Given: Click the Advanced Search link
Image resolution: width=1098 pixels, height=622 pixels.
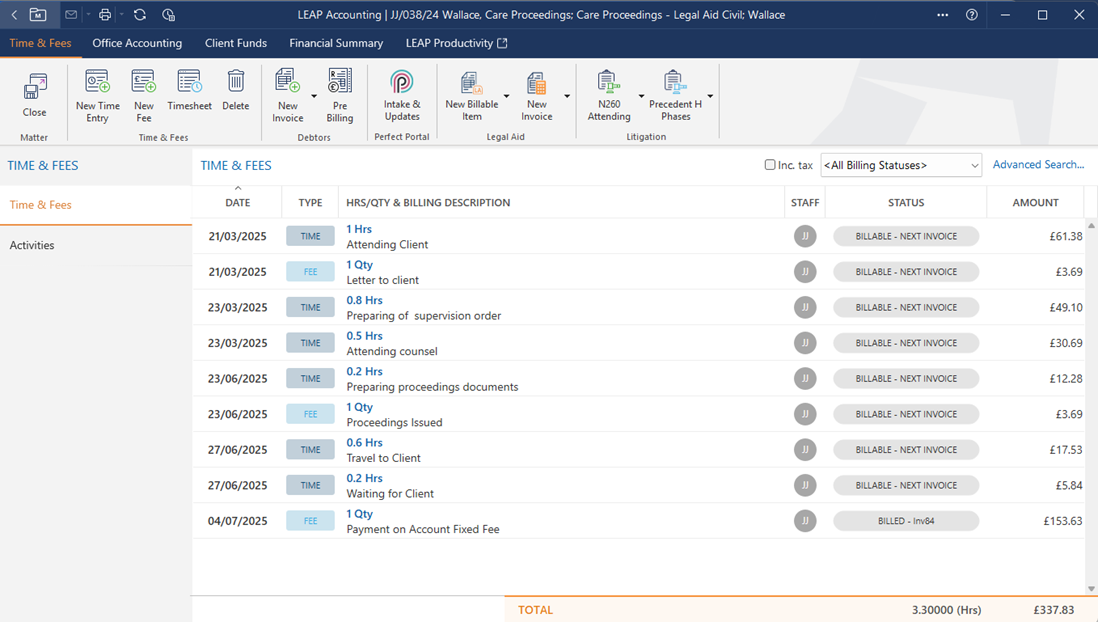Looking at the screenshot, I should pos(1038,165).
